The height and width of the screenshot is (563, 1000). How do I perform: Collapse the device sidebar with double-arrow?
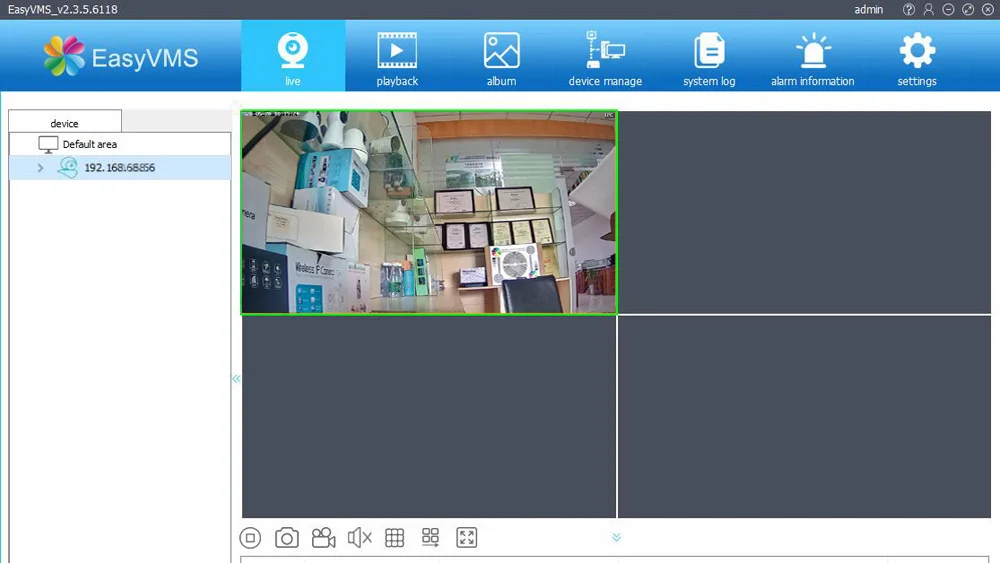coord(236,379)
